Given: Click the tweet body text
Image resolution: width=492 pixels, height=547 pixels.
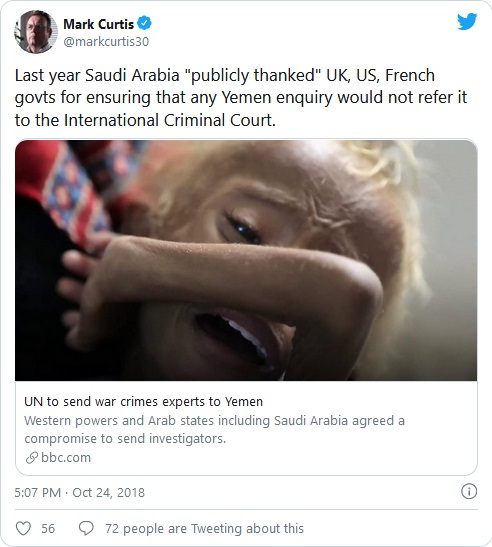Looking at the screenshot, I should (x=241, y=98).
